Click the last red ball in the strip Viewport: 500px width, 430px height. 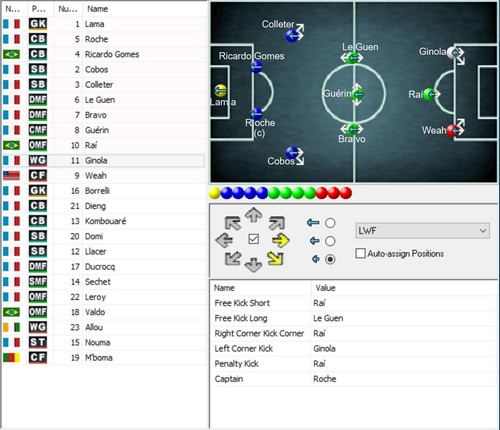[x=346, y=193]
